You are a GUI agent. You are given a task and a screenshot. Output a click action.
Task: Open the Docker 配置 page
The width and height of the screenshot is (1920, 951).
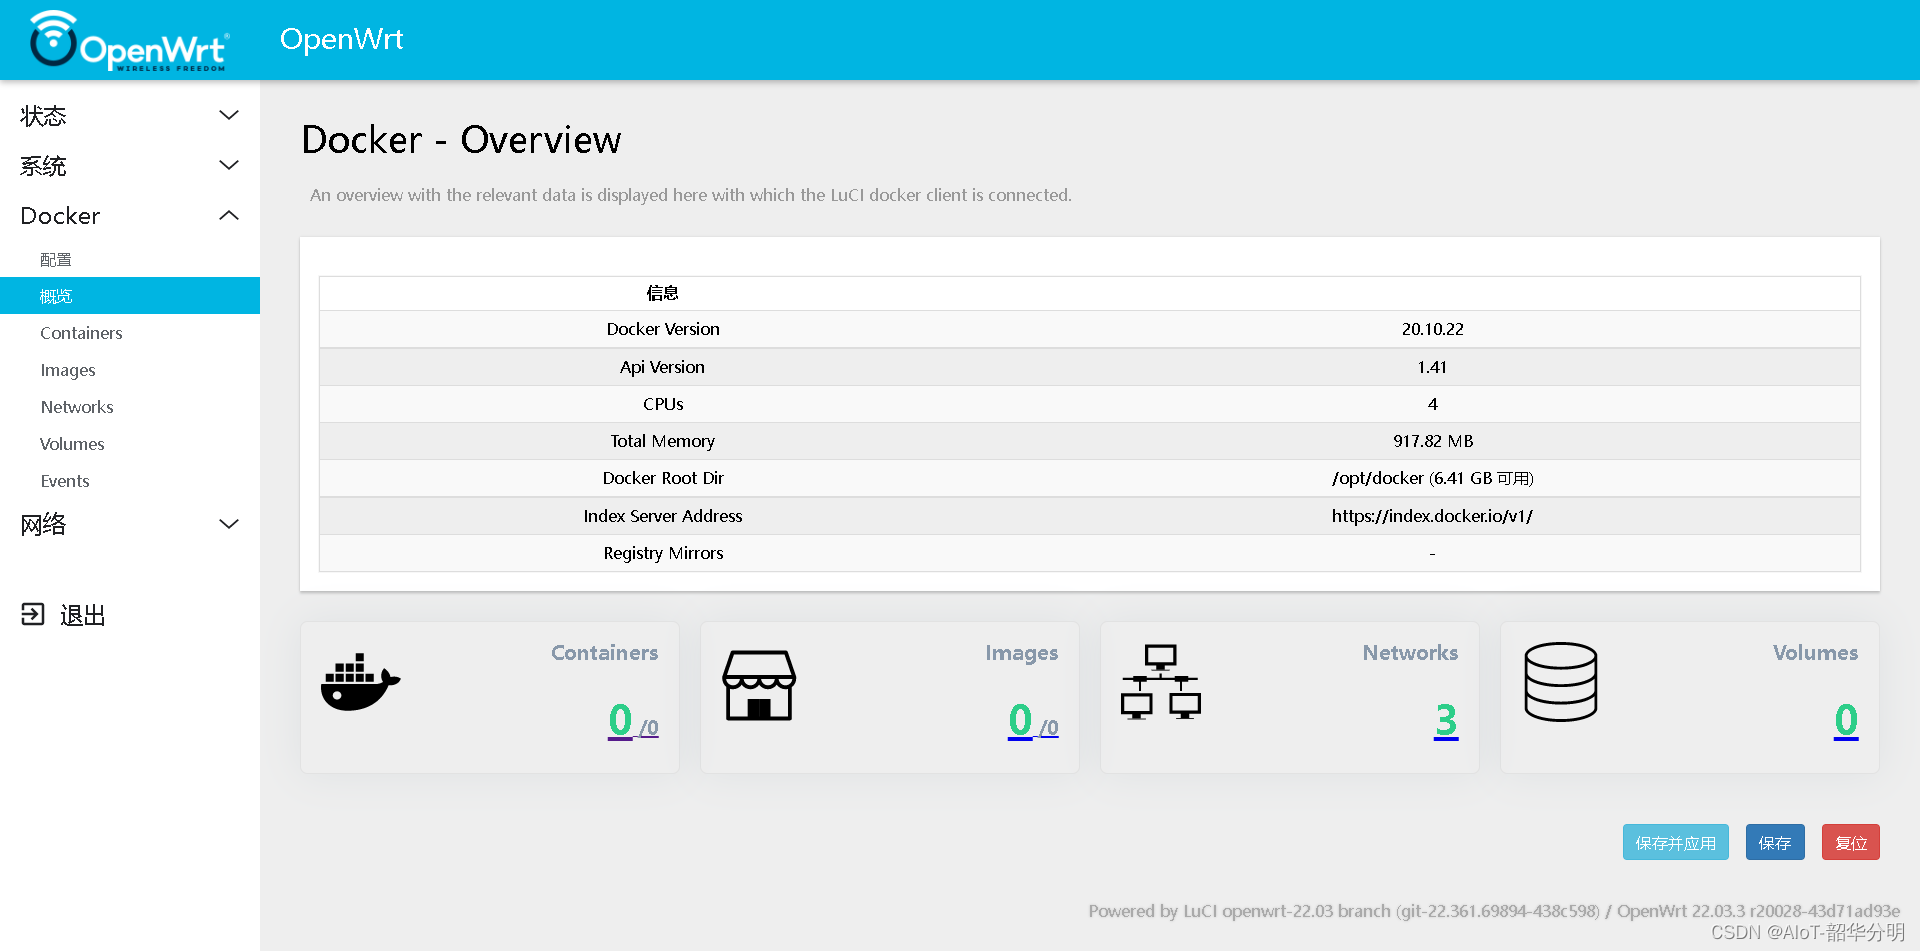[130, 259]
